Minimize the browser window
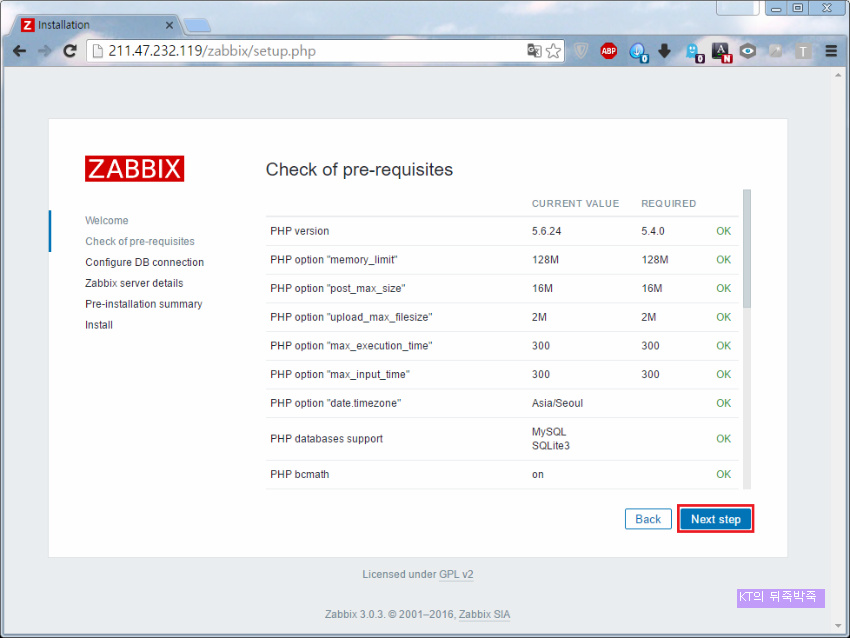Viewport: 850px width, 638px height. coord(776,9)
